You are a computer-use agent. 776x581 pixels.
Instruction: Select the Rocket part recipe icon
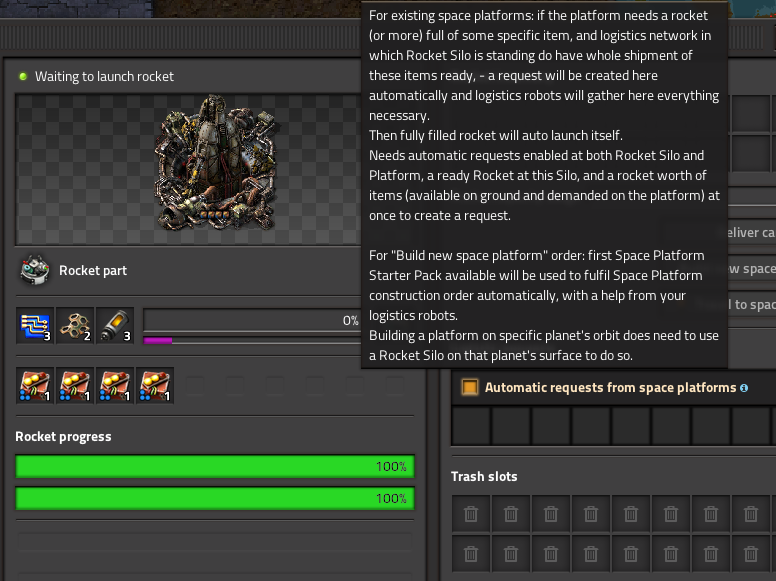point(35,270)
